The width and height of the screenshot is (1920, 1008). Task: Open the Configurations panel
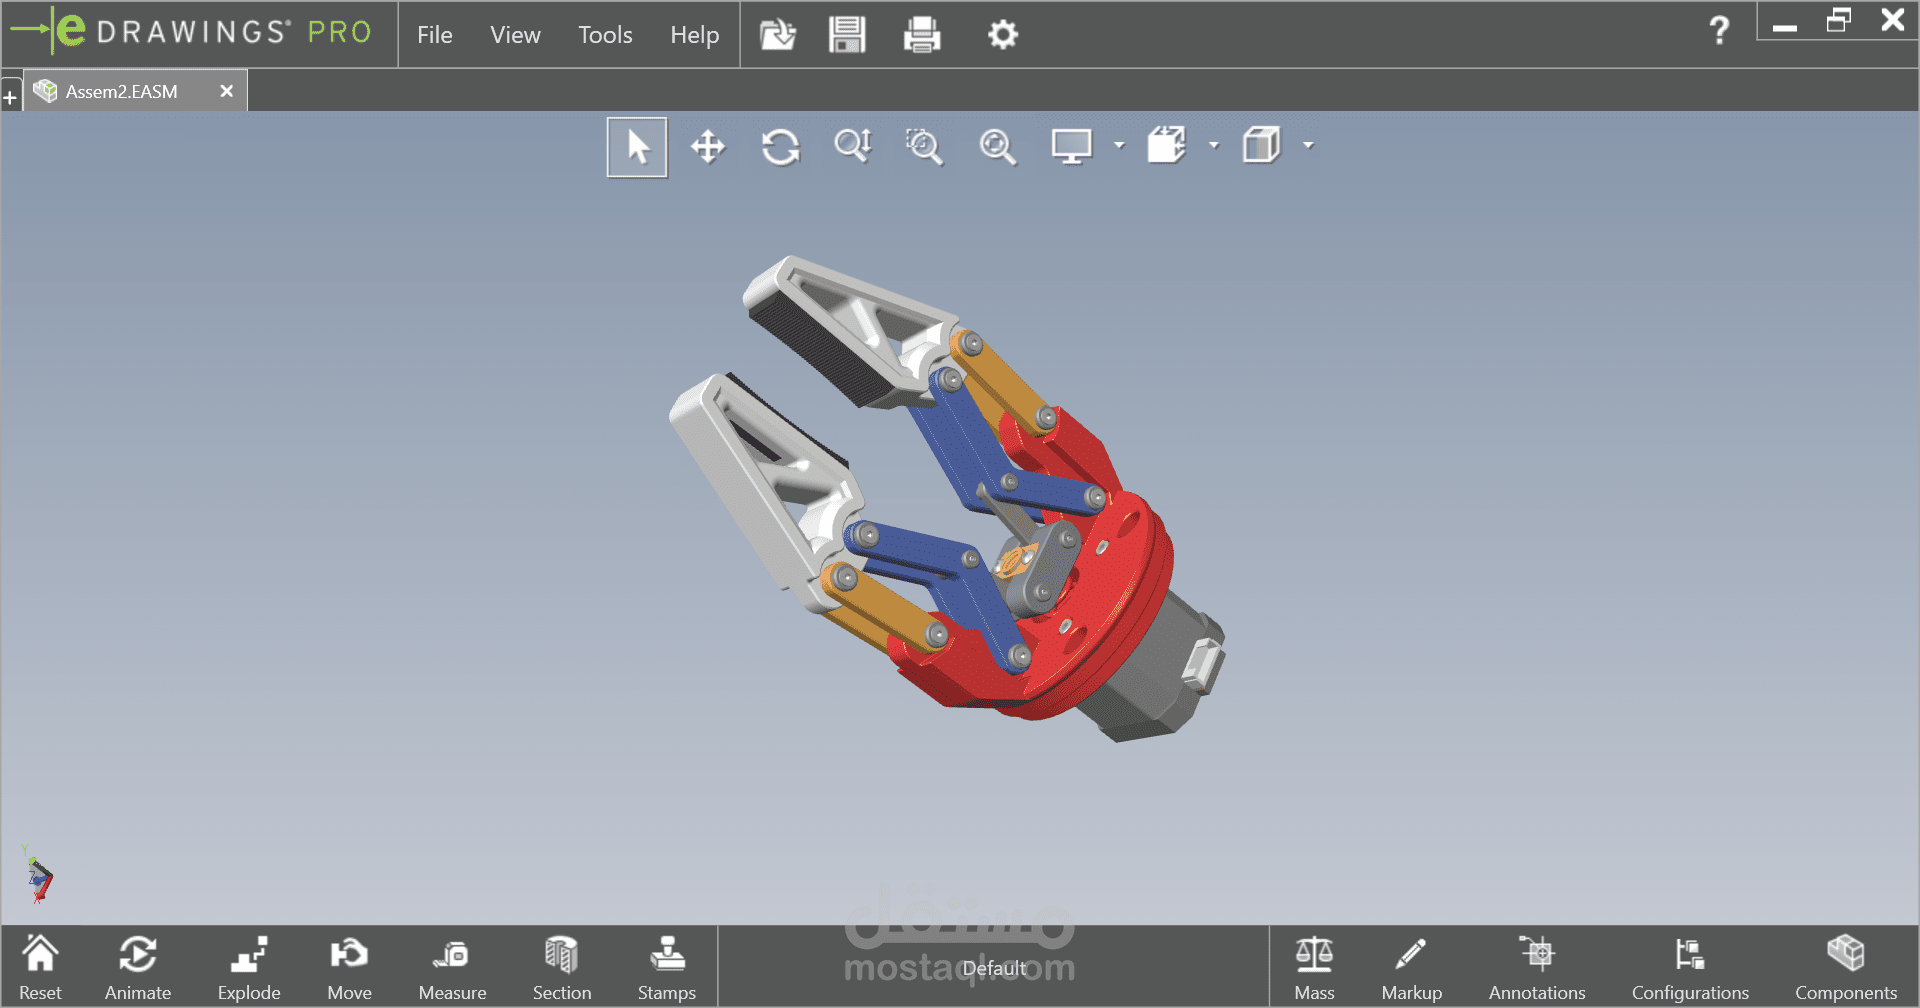tap(1690, 967)
